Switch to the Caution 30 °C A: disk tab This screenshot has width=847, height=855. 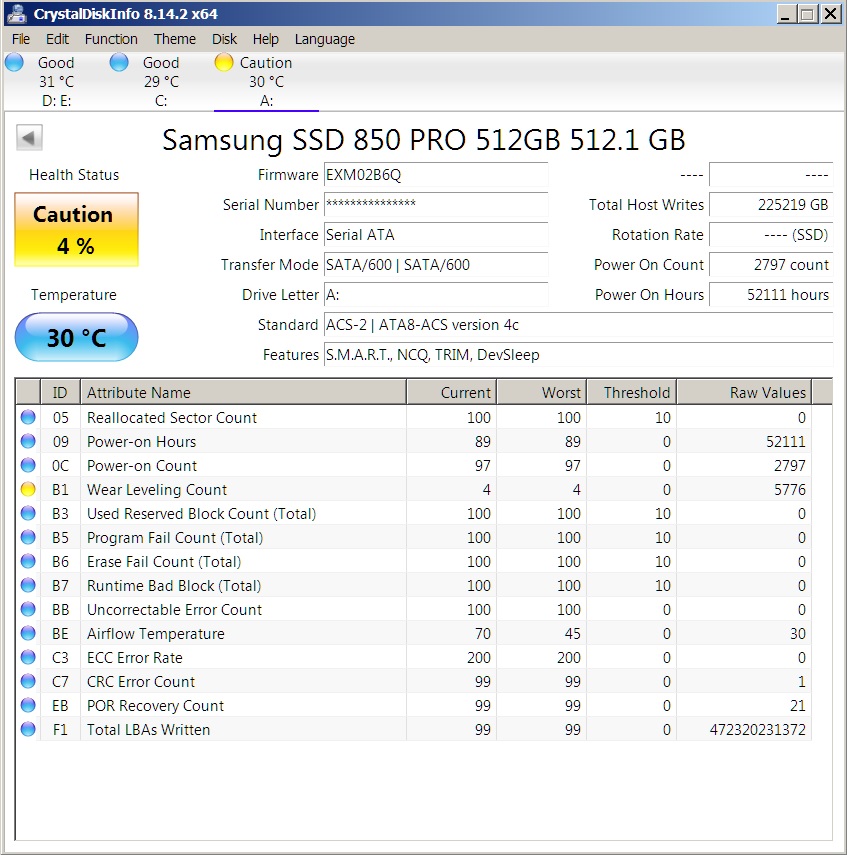point(266,81)
